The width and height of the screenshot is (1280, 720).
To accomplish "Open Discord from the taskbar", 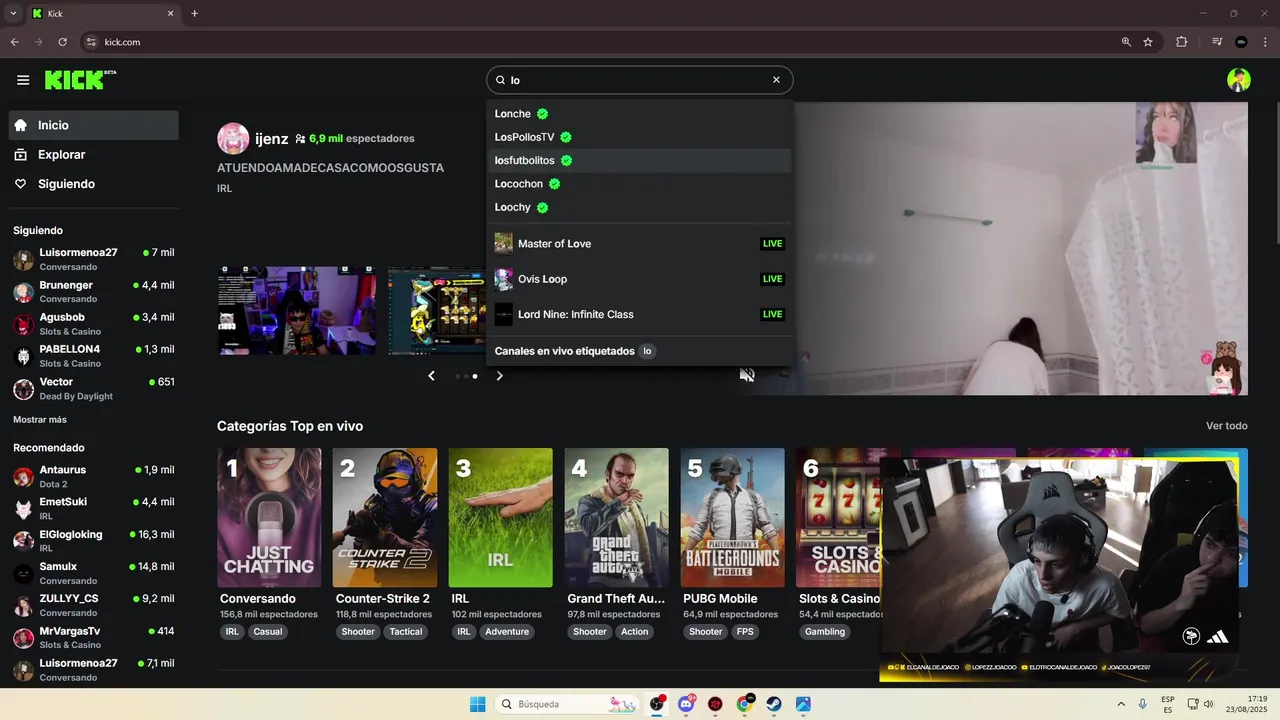I will [x=686, y=704].
